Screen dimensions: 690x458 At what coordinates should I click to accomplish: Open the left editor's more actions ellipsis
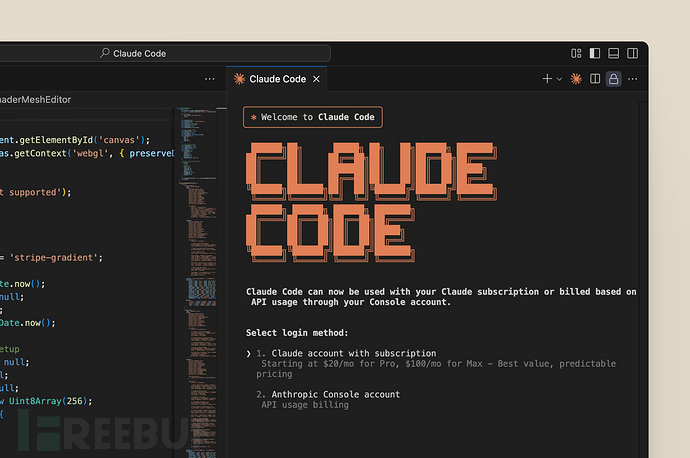[210, 79]
